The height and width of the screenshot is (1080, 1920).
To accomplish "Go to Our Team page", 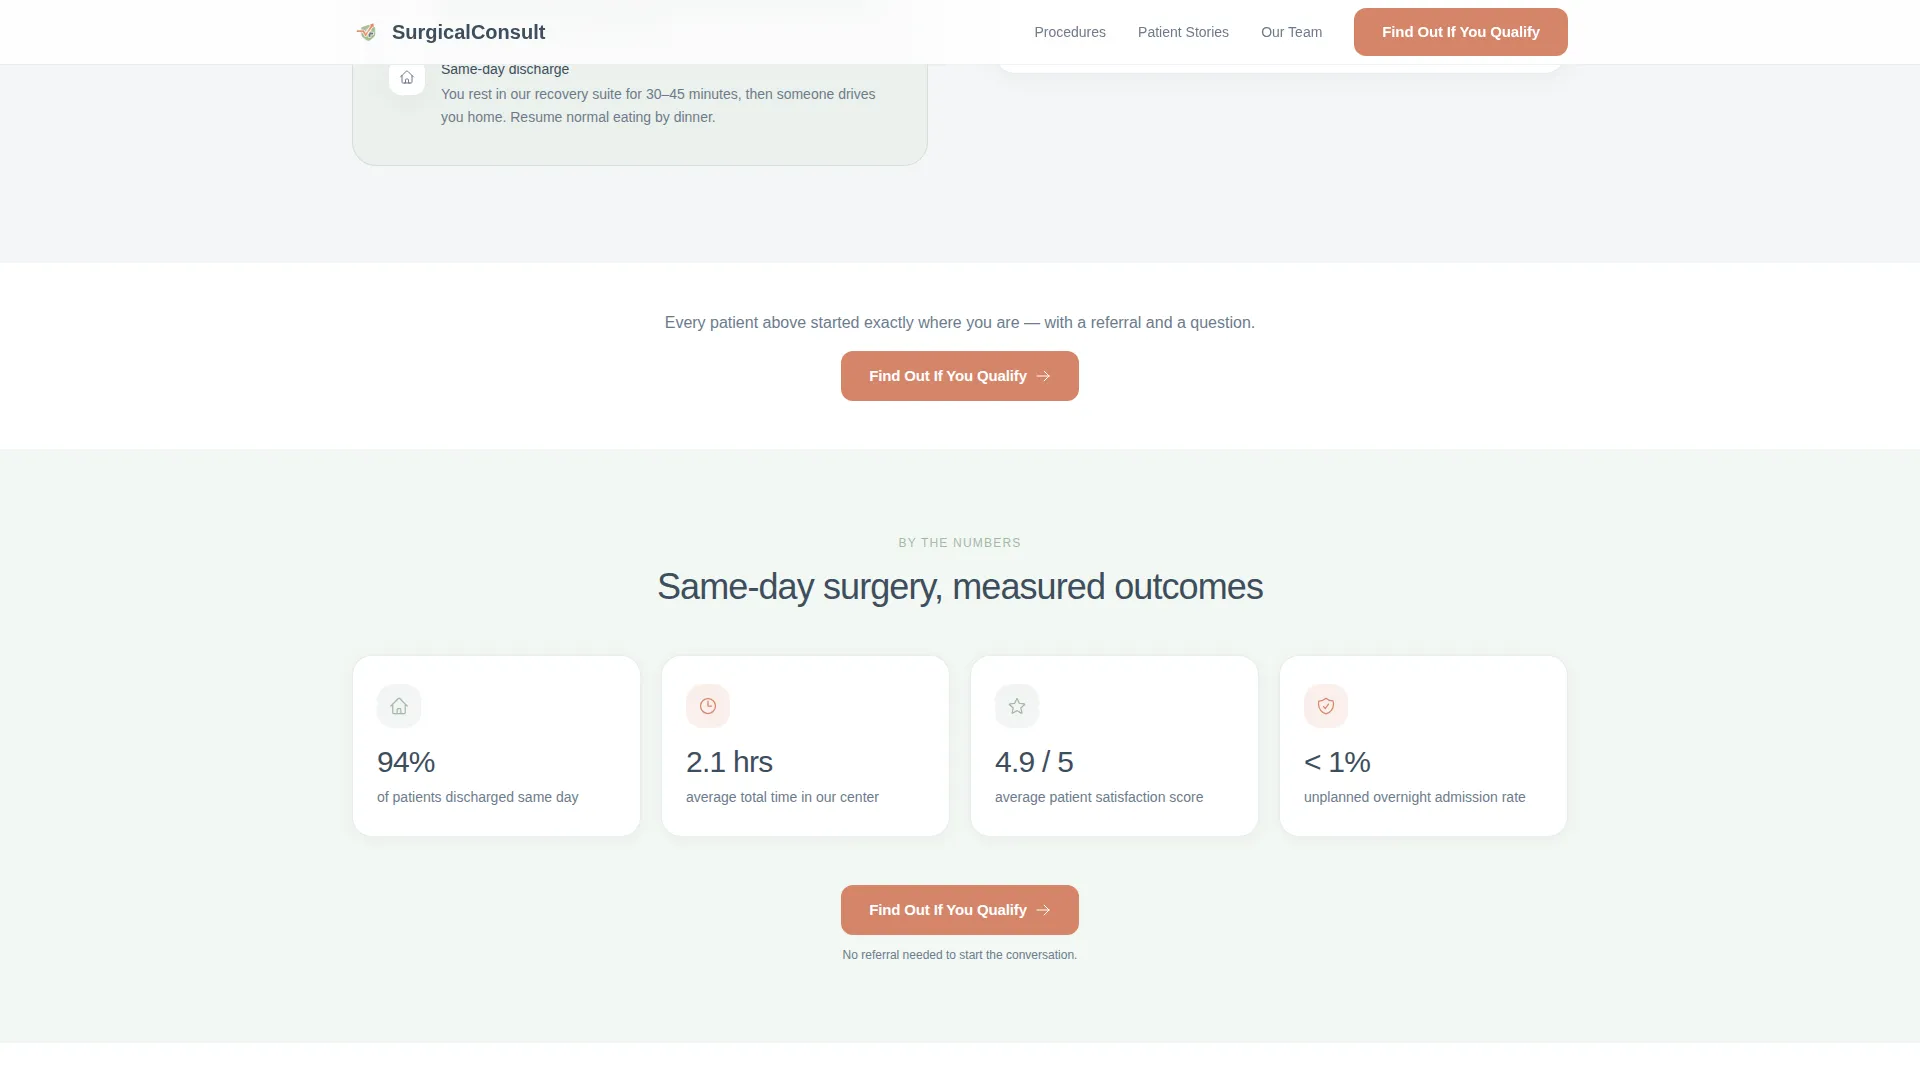I will [1291, 32].
